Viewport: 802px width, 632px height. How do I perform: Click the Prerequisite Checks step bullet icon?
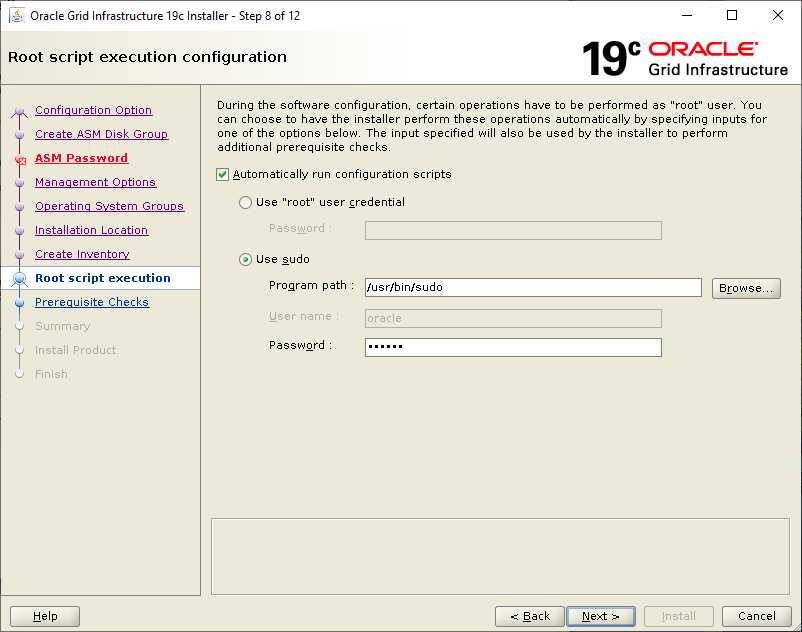coord(19,303)
